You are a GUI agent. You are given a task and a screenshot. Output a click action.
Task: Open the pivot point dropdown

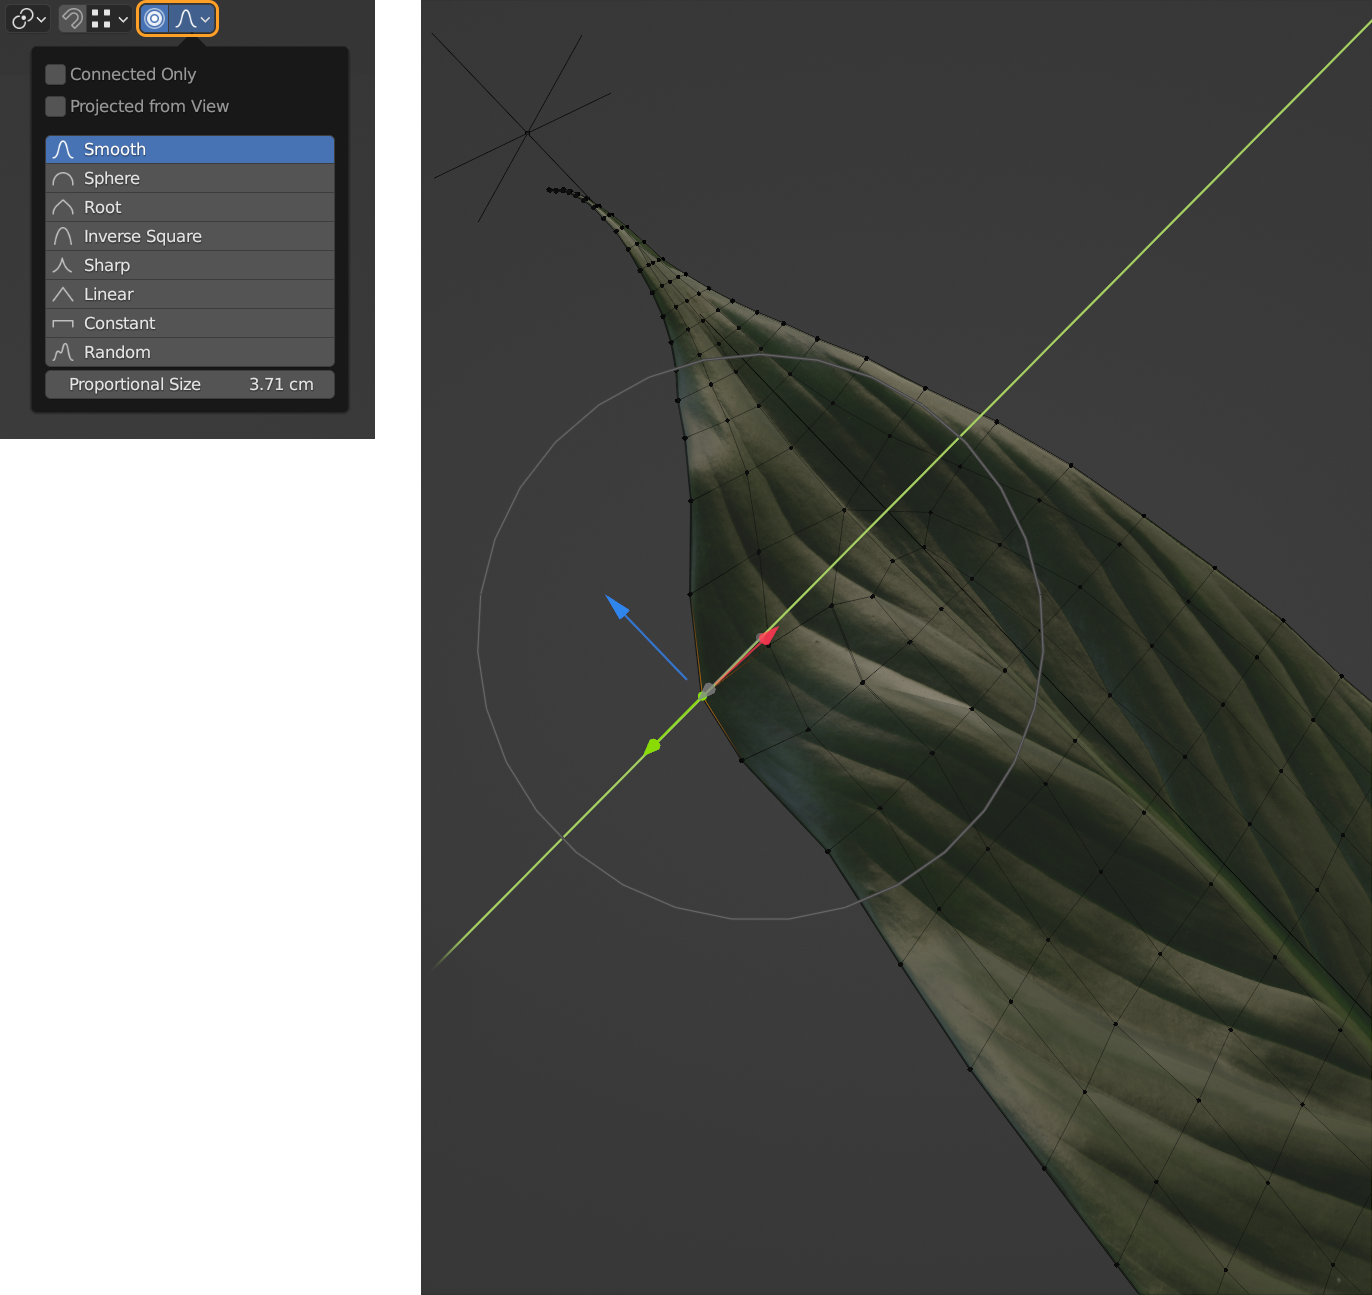[28, 19]
